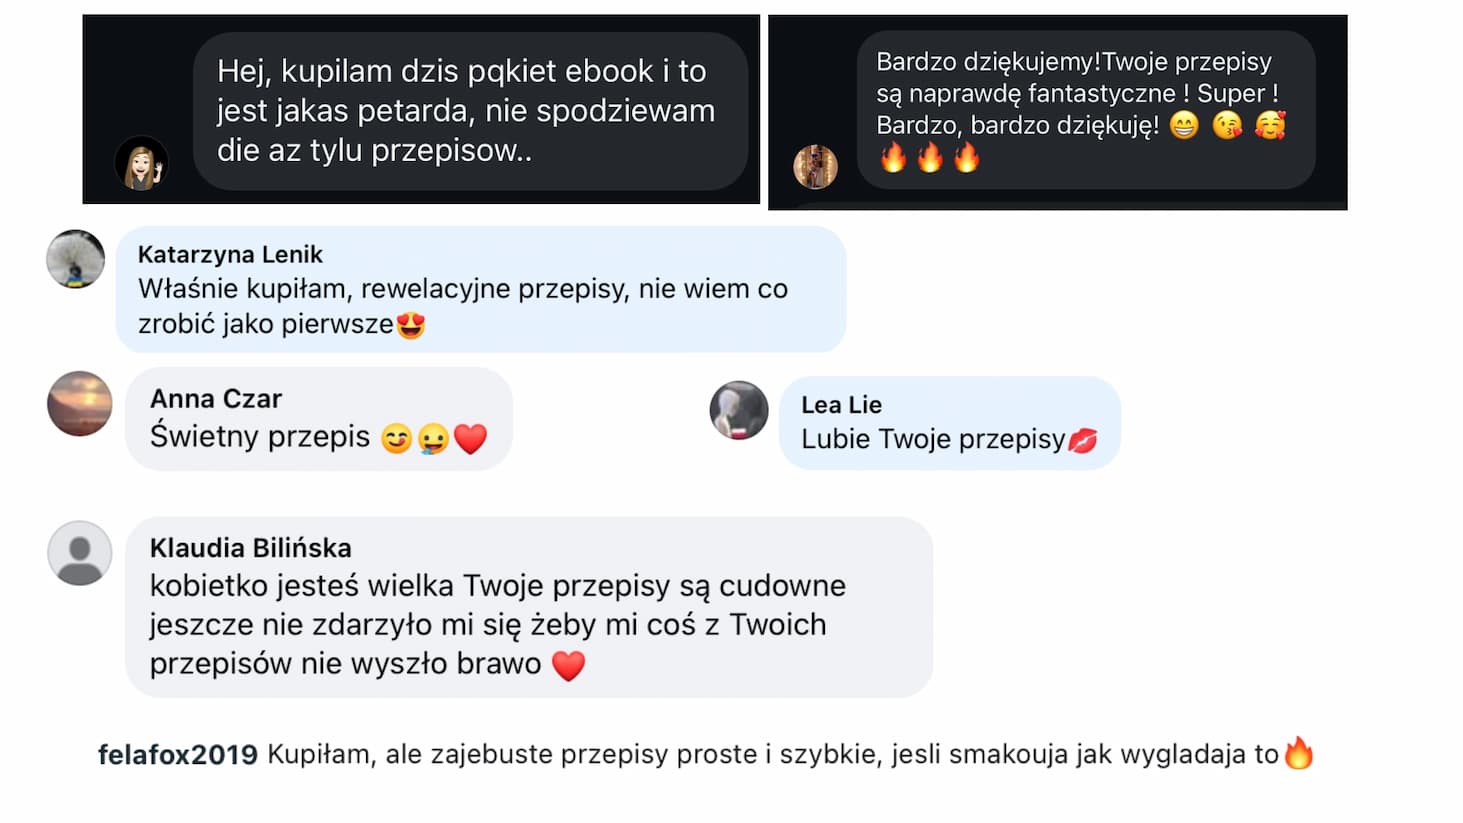The width and height of the screenshot is (1463, 823).
Task: Click Lea Lie's profile avatar
Action: [x=739, y=410]
